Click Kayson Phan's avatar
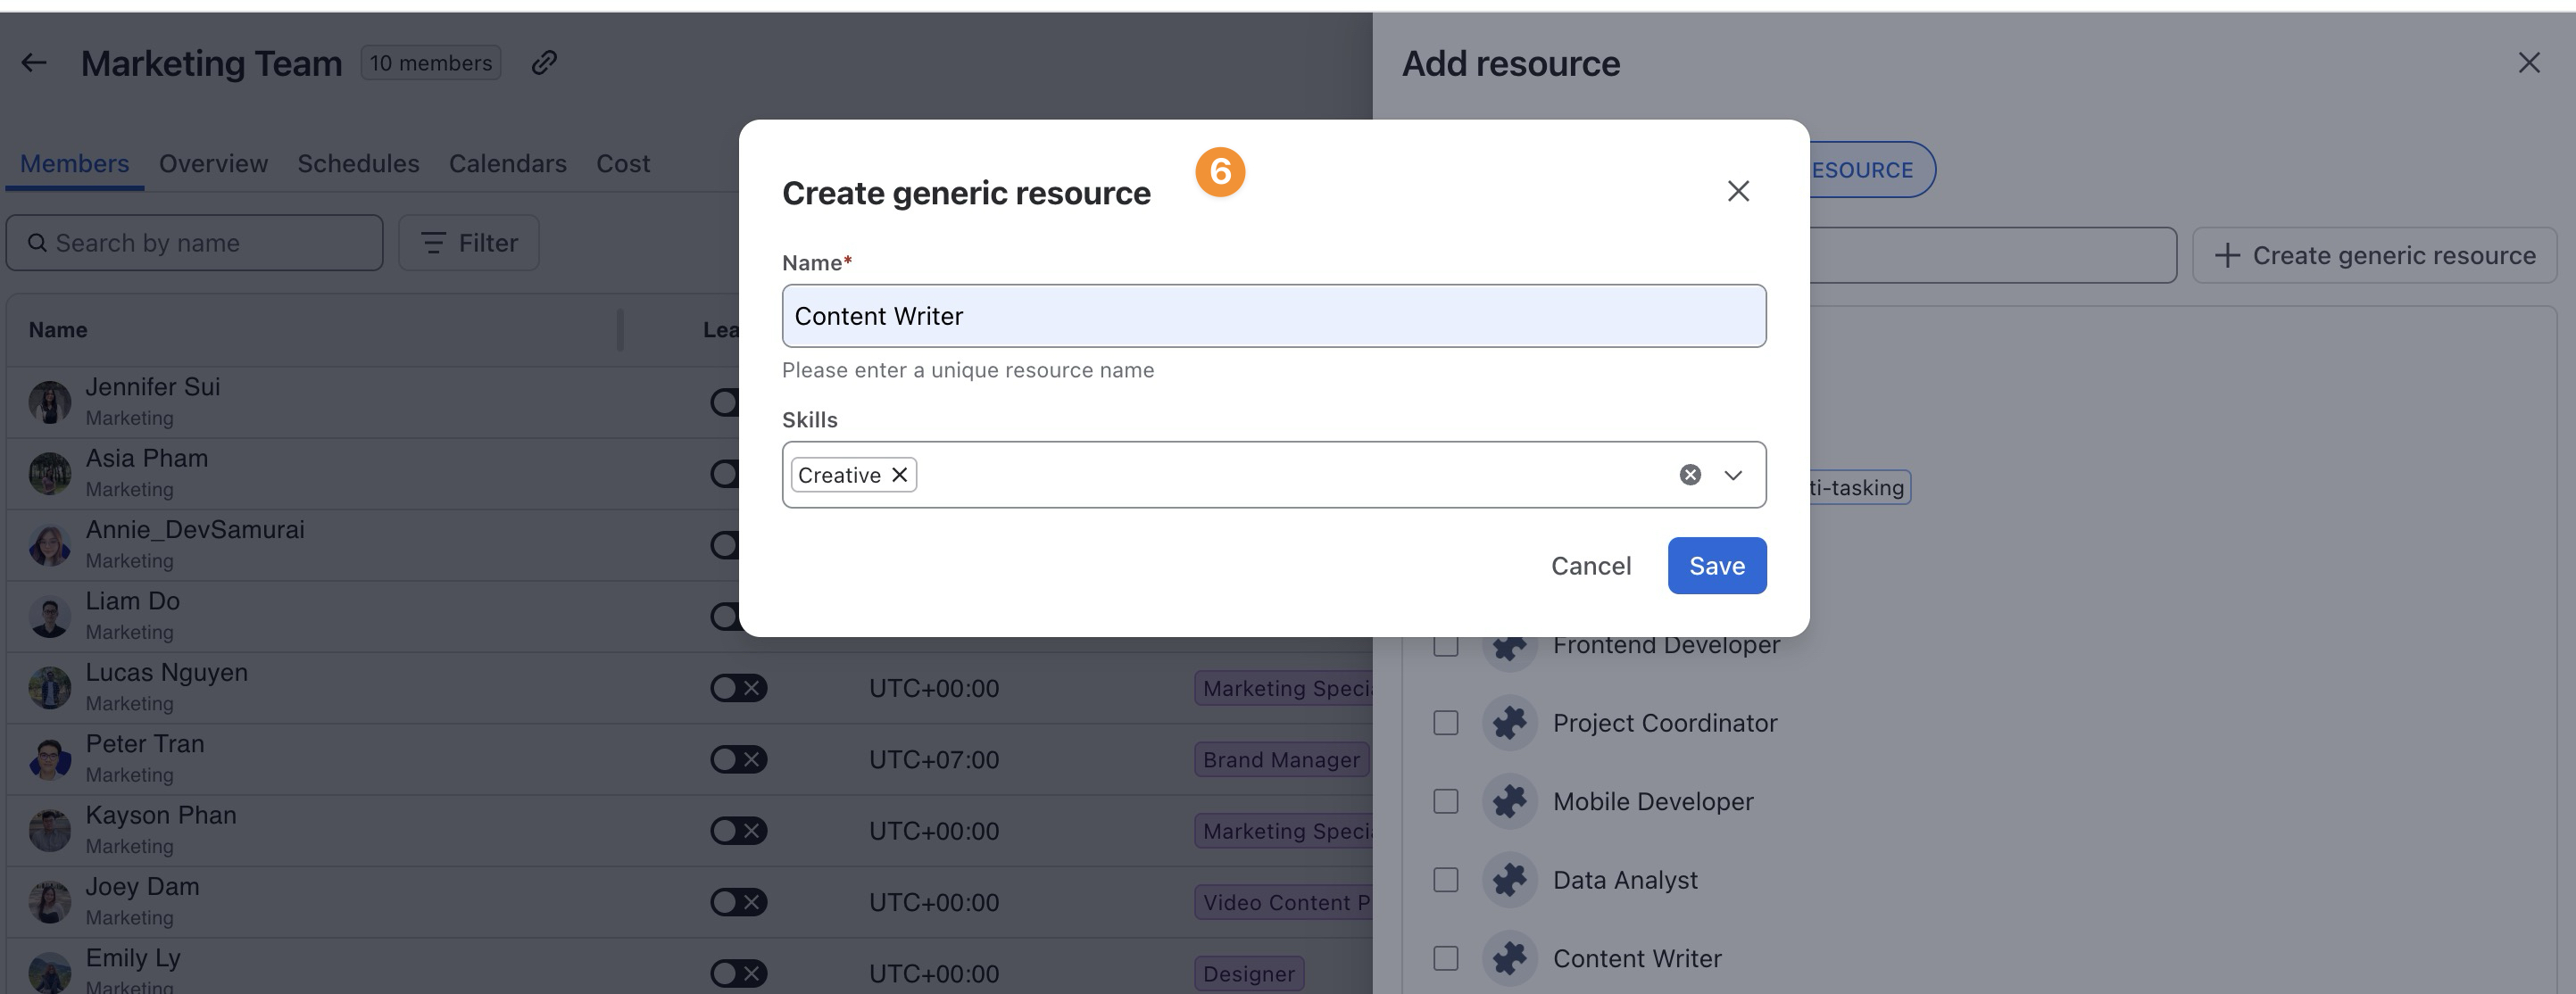The image size is (2576, 994). tap(50, 831)
